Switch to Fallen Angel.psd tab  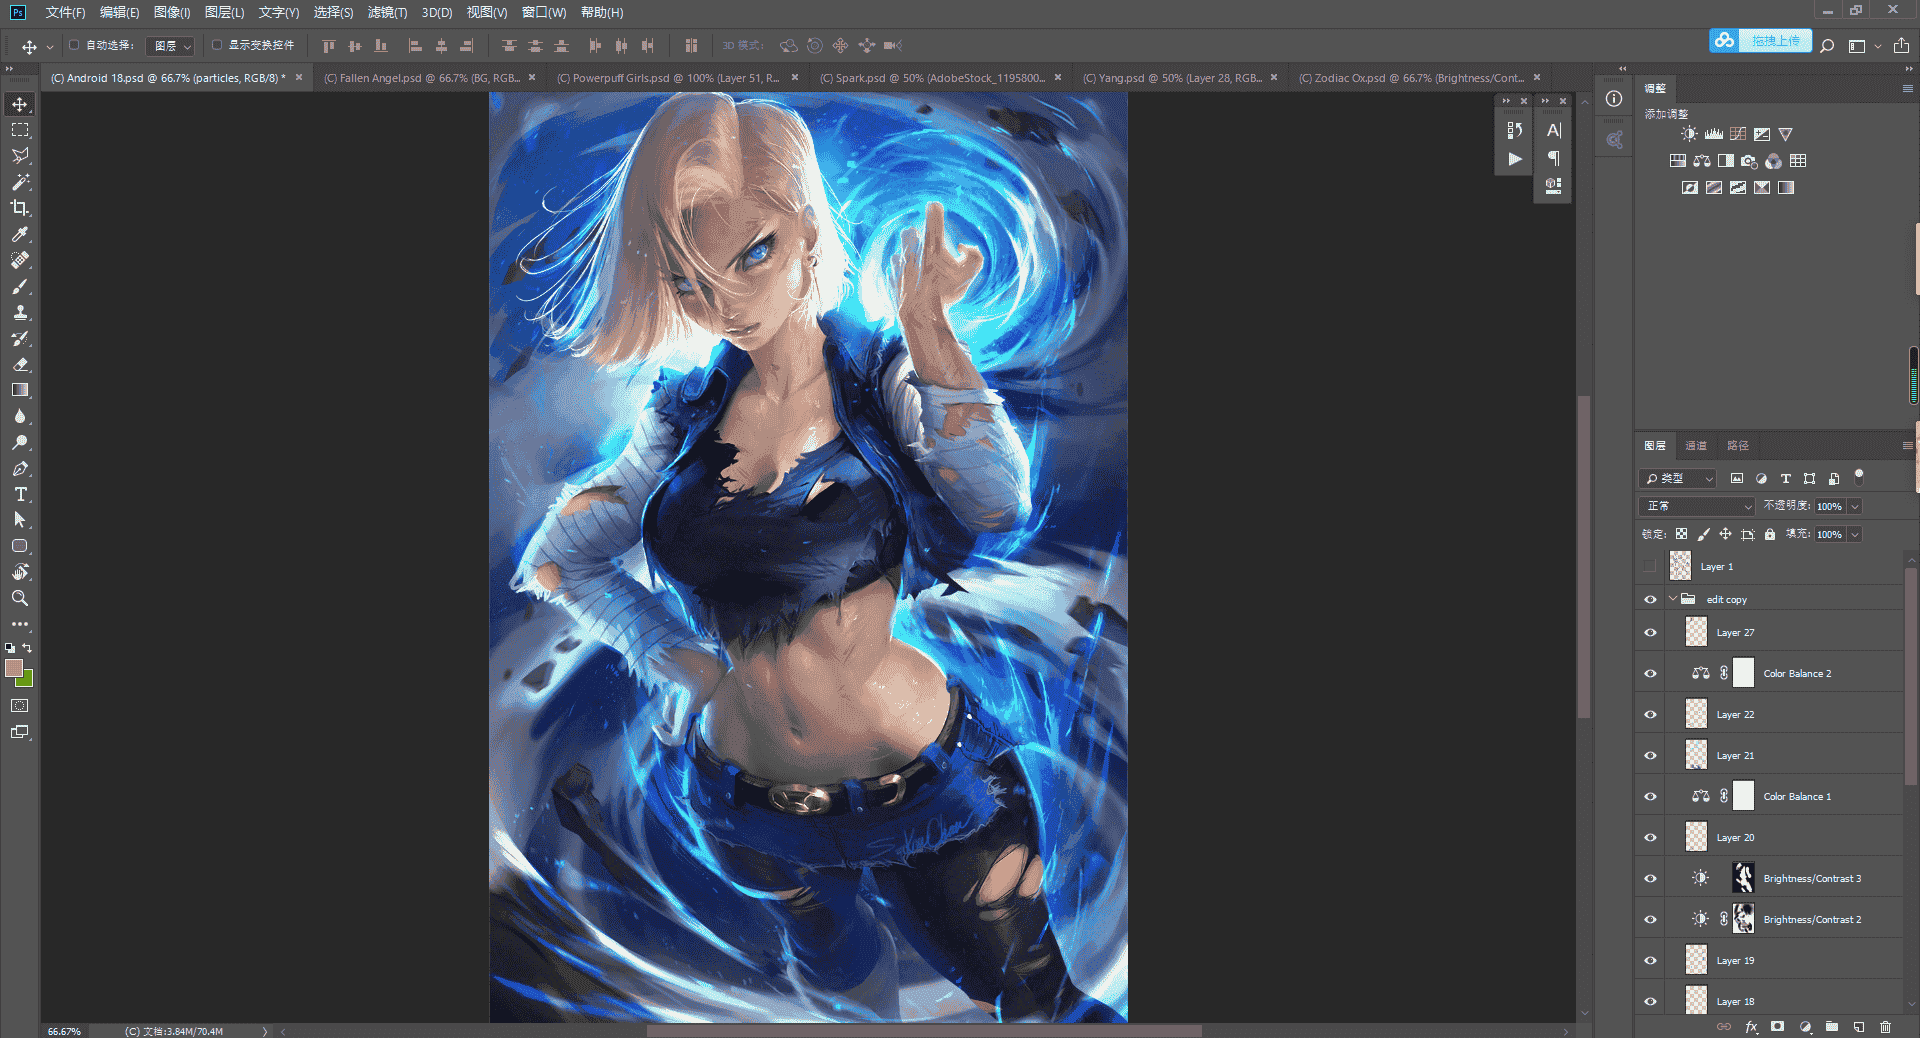pos(422,78)
